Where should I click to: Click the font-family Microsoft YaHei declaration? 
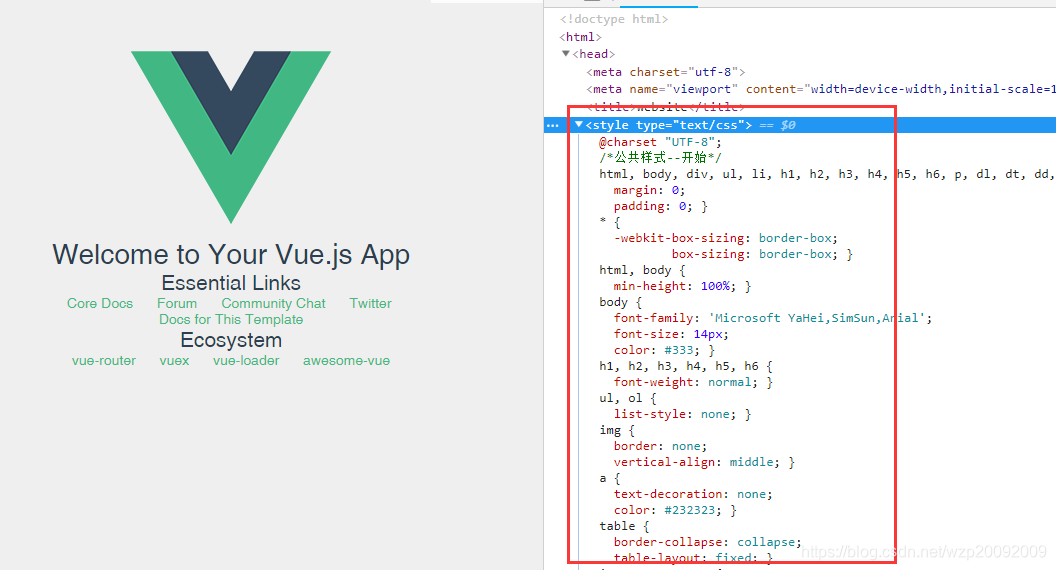(x=772, y=318)
